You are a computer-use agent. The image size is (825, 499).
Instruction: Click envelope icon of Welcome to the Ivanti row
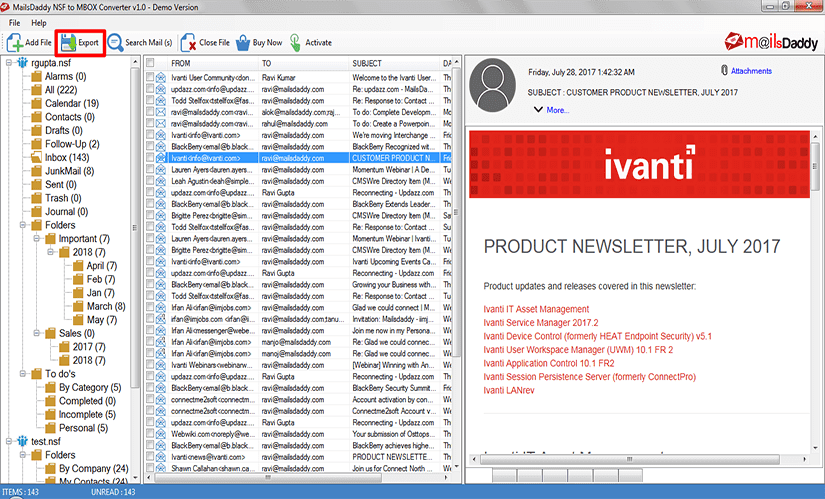click(x=160, y=77)
